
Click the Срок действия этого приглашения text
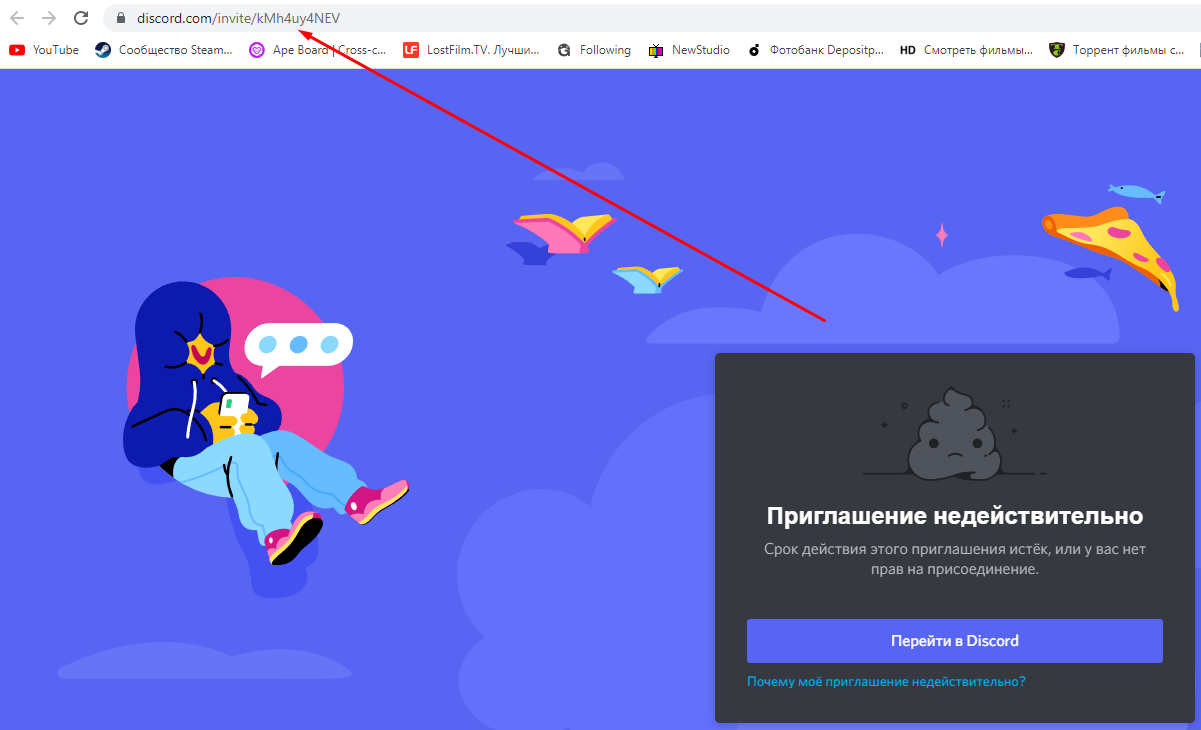955,559
